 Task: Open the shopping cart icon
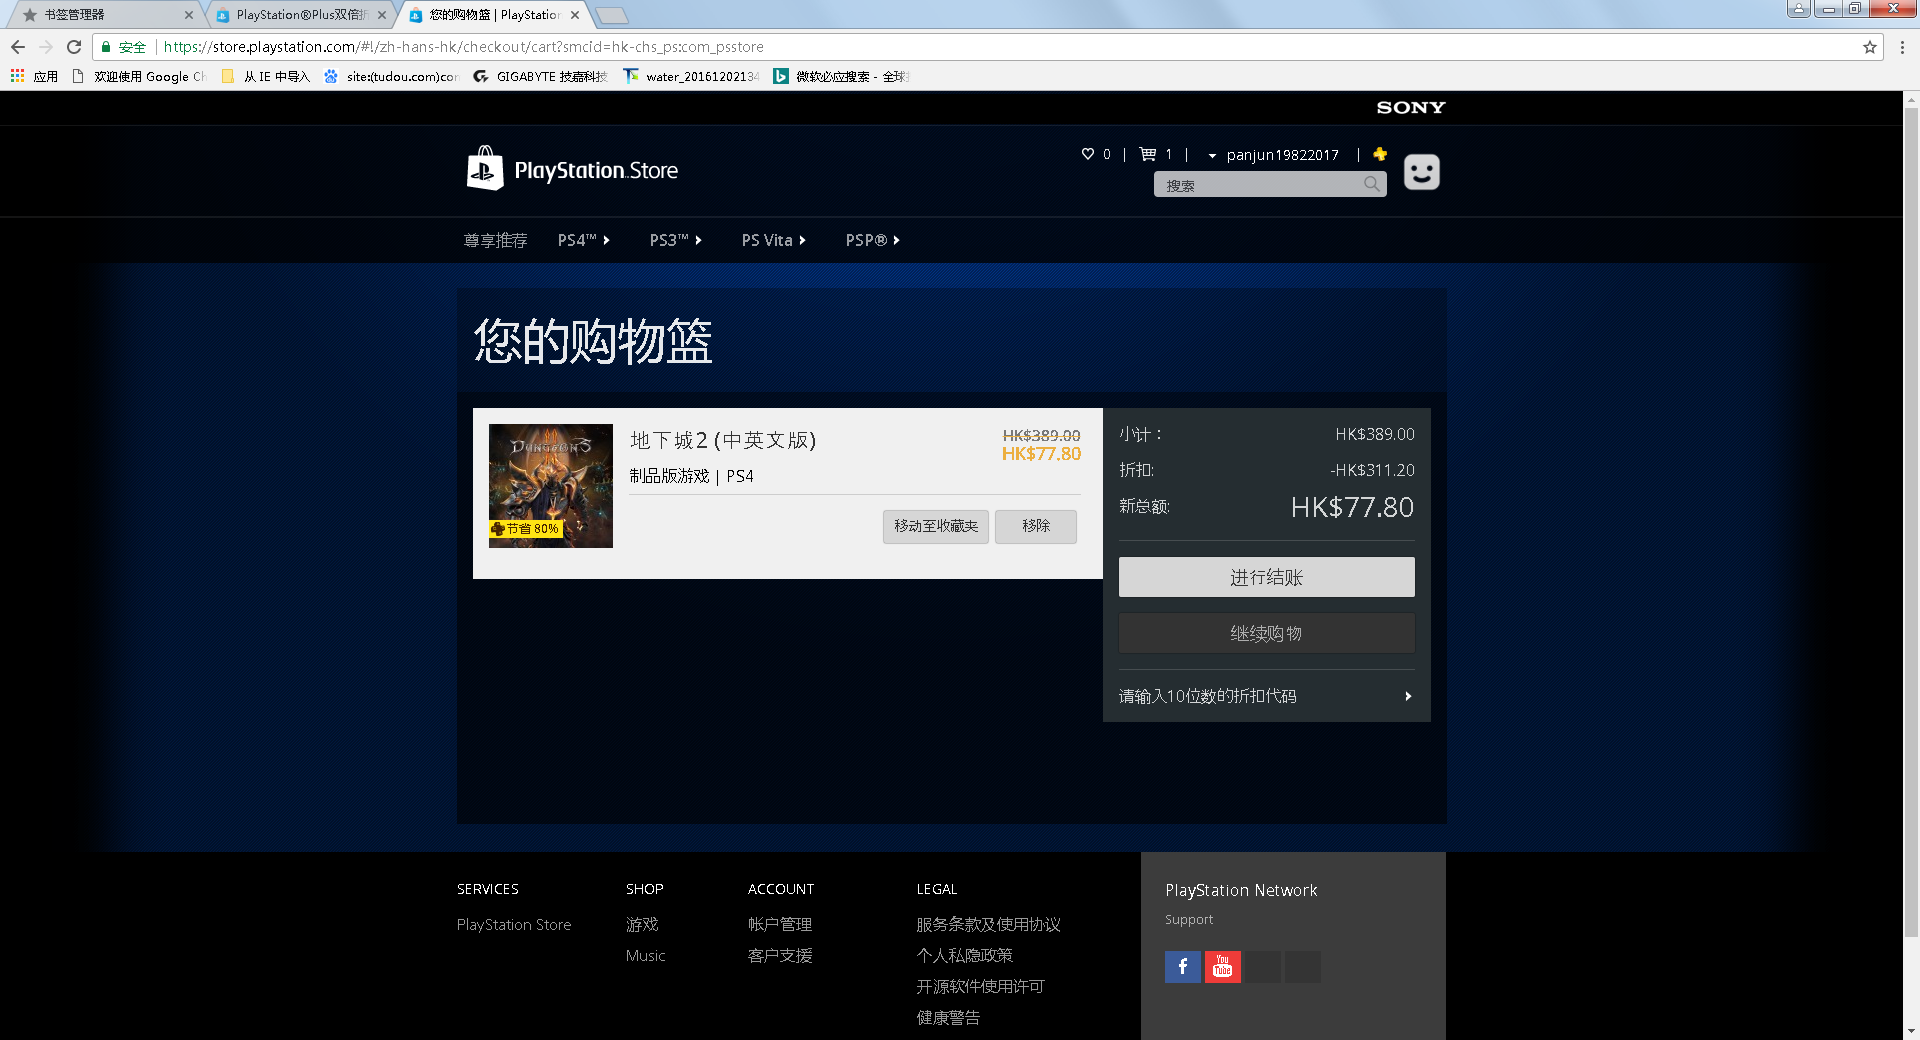[x=1148, y=154]
